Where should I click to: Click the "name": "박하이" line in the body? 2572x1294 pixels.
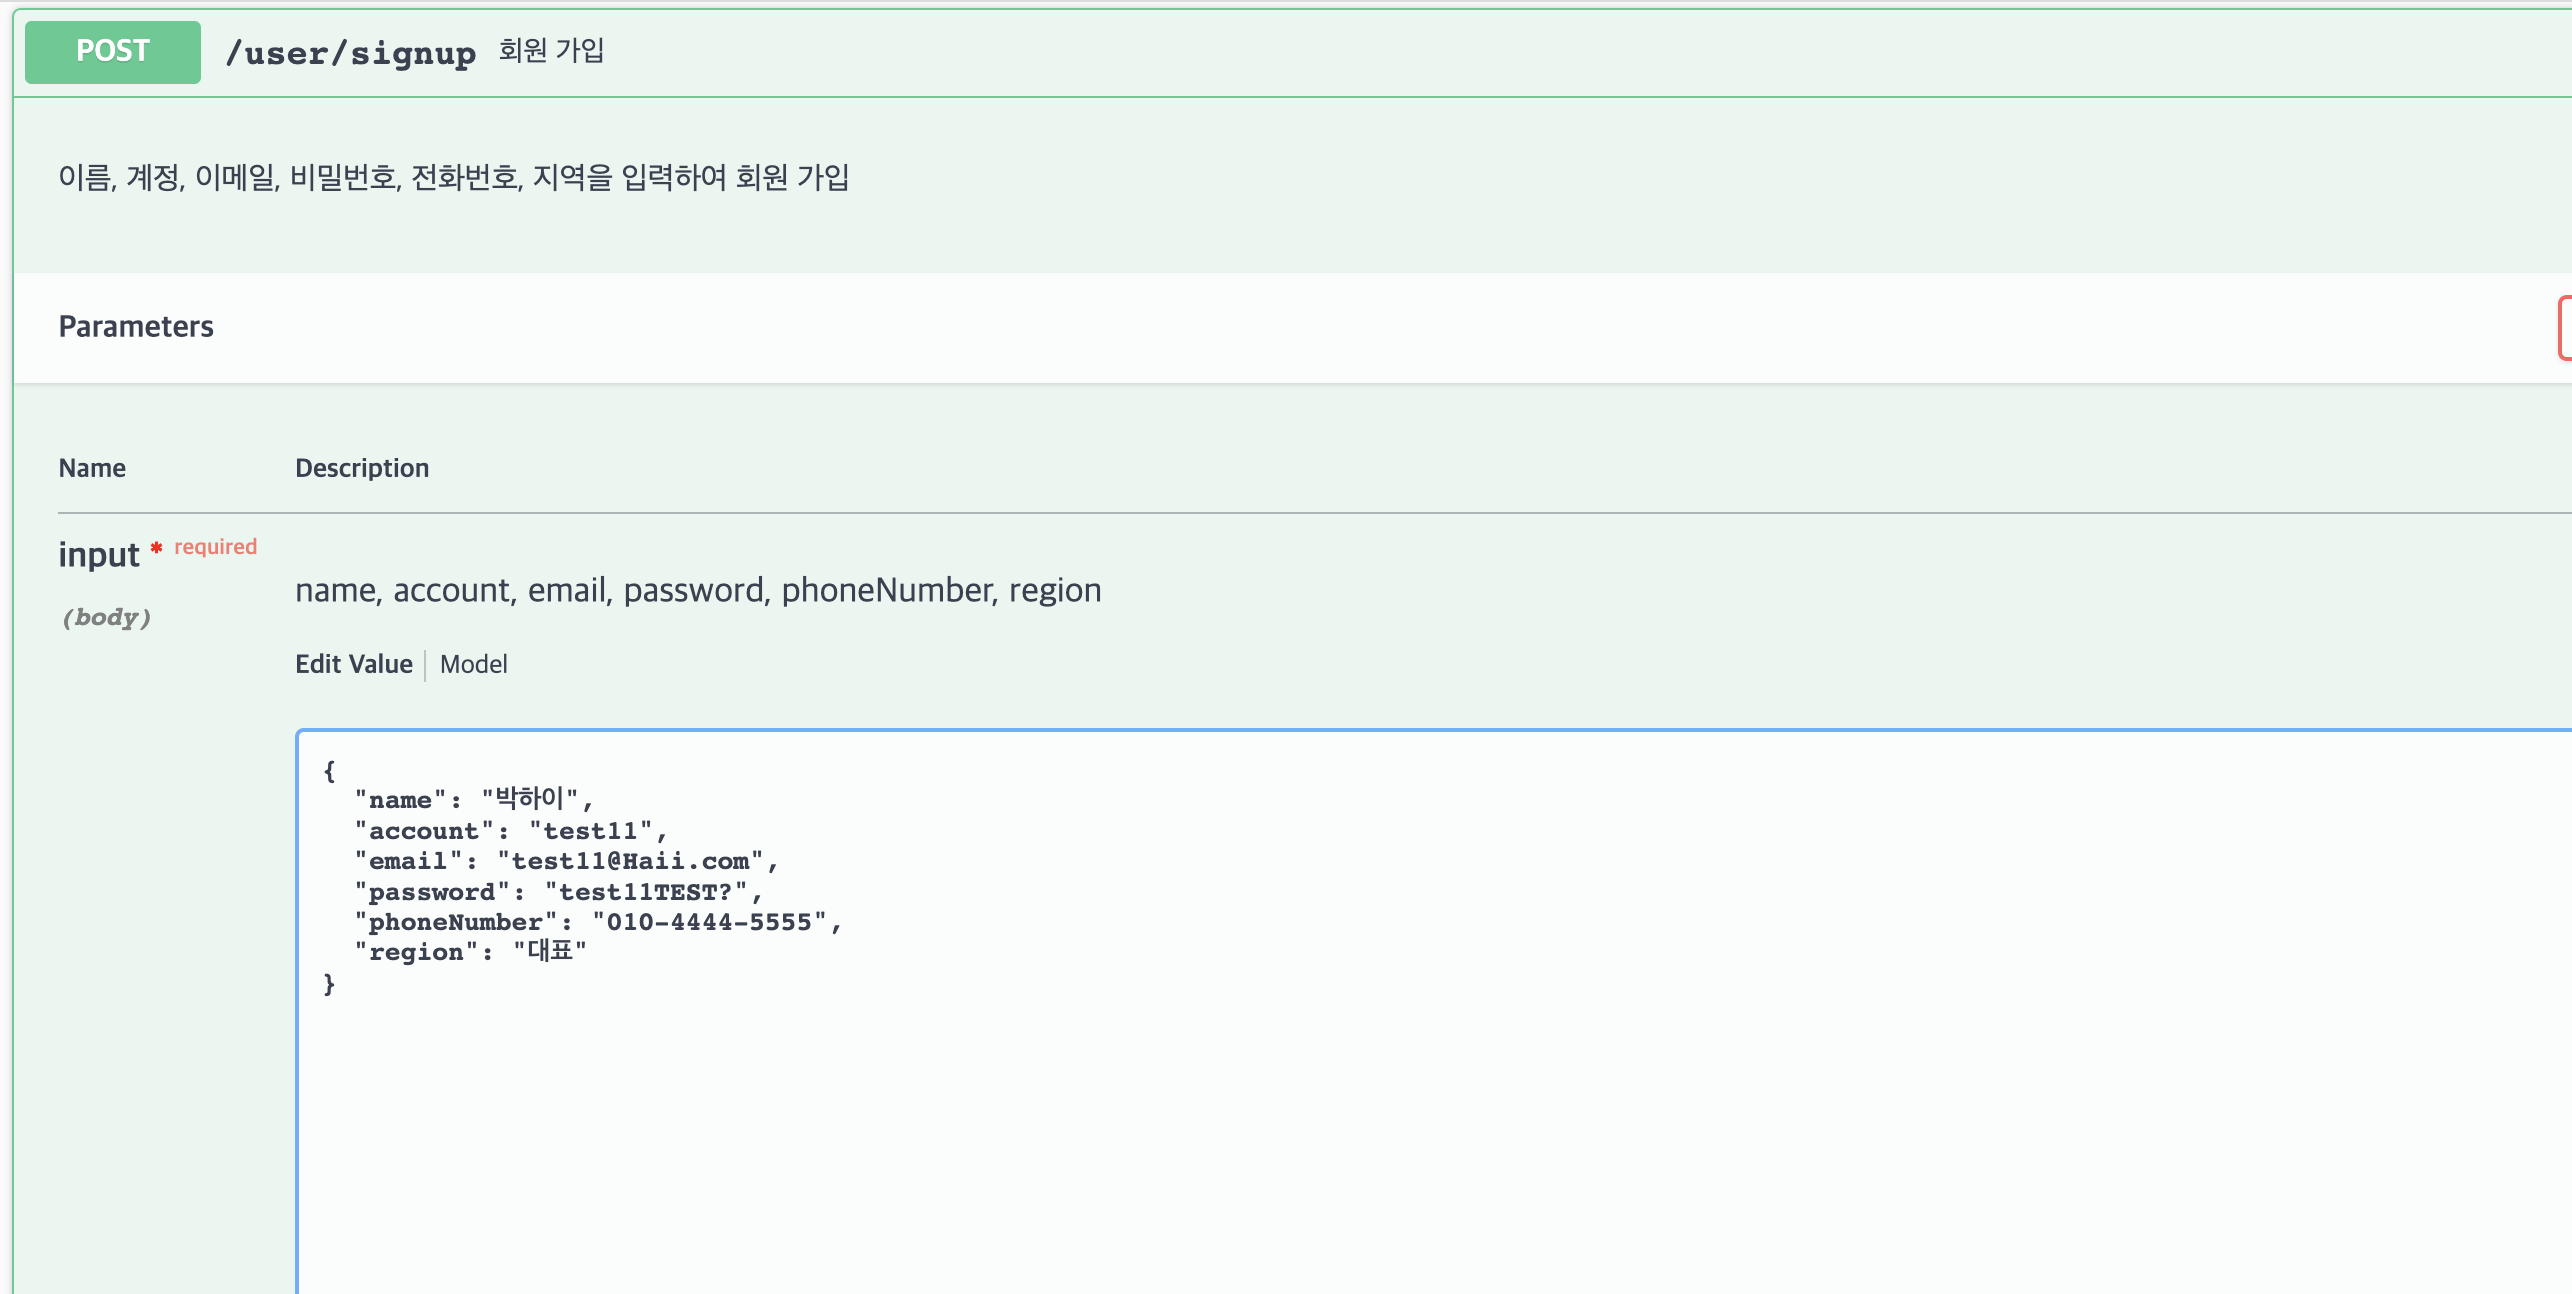coord(470,799)
